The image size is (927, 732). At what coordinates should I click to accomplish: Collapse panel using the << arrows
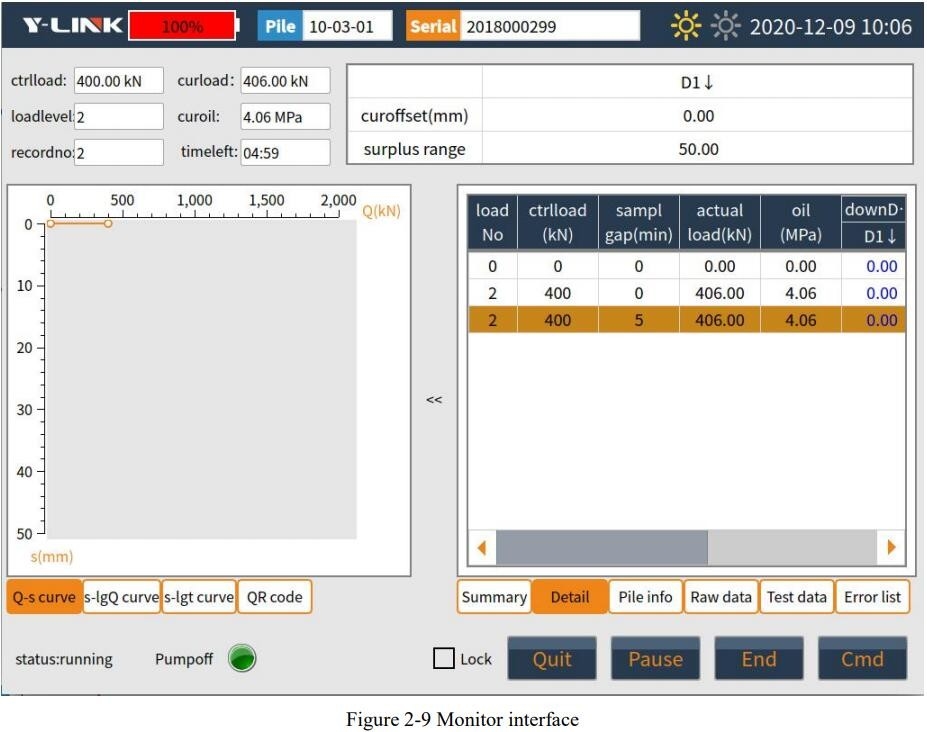(434, 399)
